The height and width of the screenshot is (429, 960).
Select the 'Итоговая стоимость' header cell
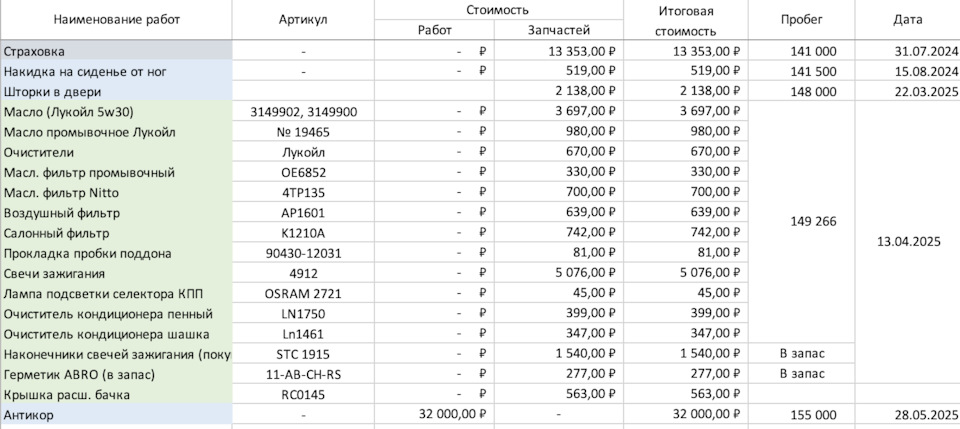[x=686, y=20]
